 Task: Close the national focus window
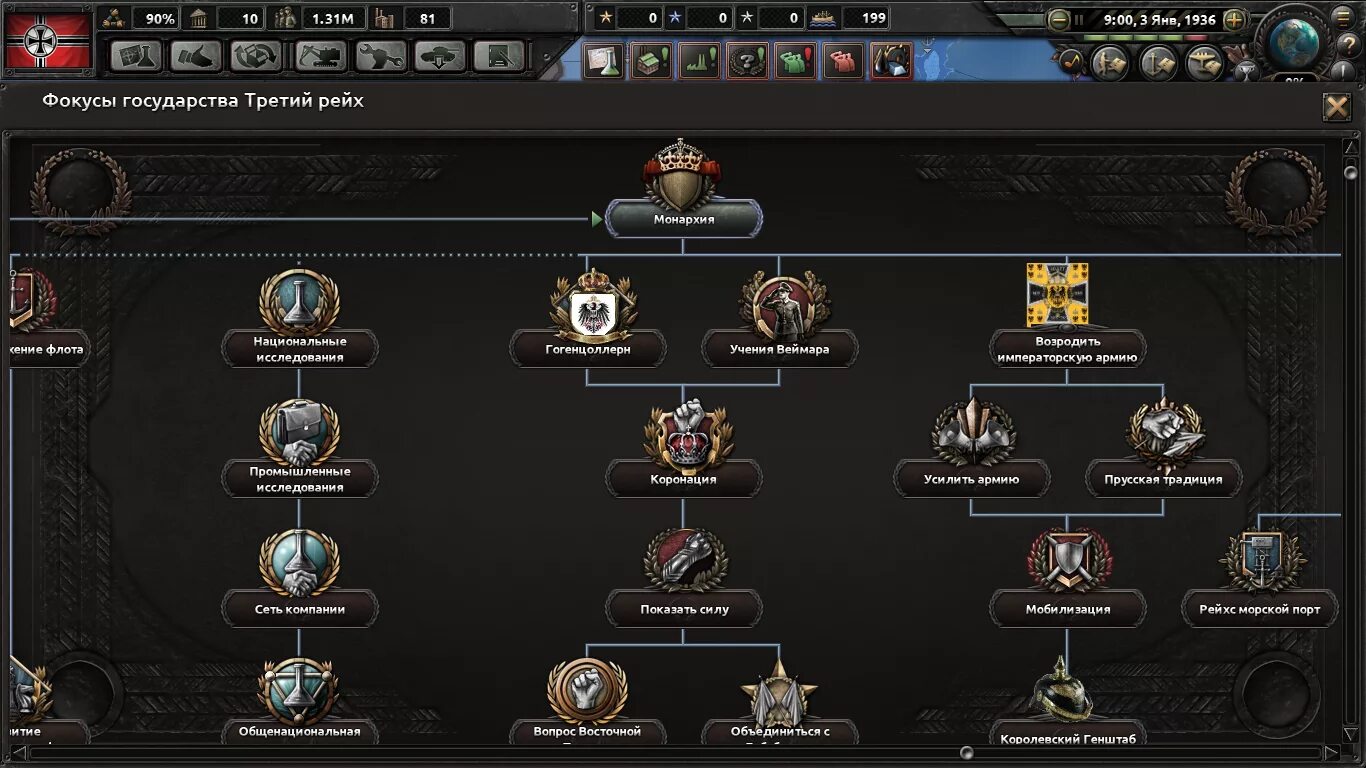[1336, 107]
